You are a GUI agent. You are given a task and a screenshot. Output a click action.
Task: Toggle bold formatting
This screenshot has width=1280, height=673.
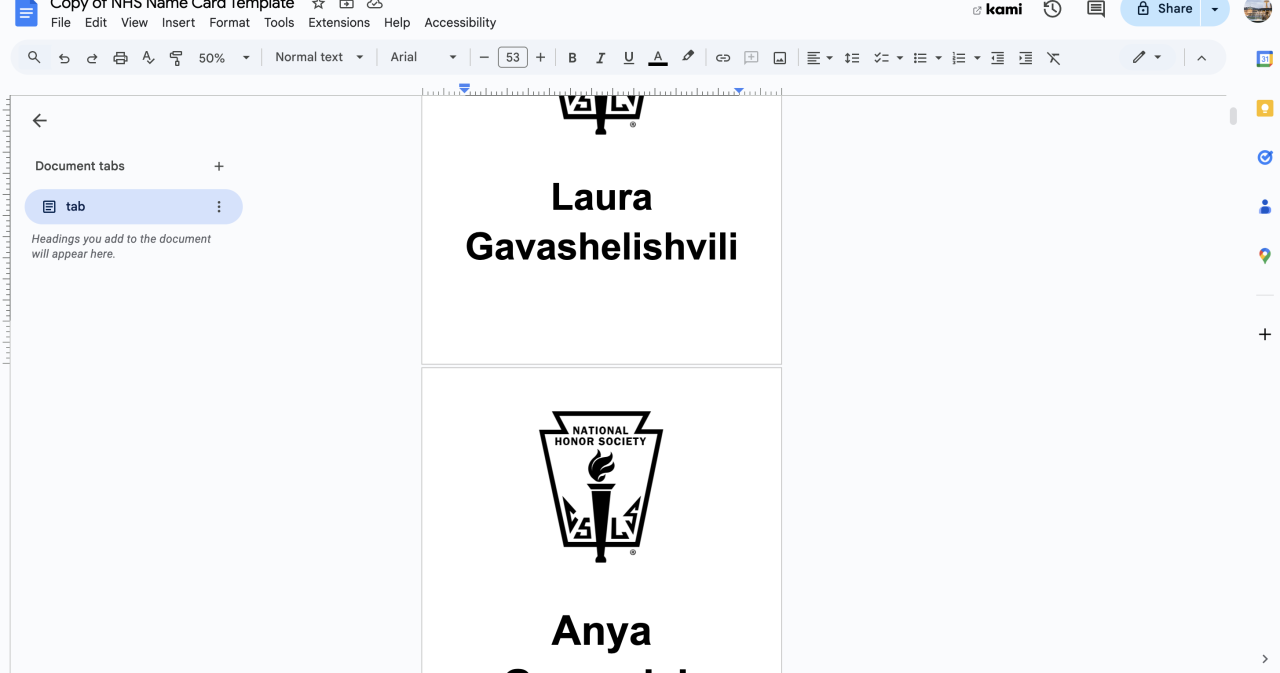point(572,58)
